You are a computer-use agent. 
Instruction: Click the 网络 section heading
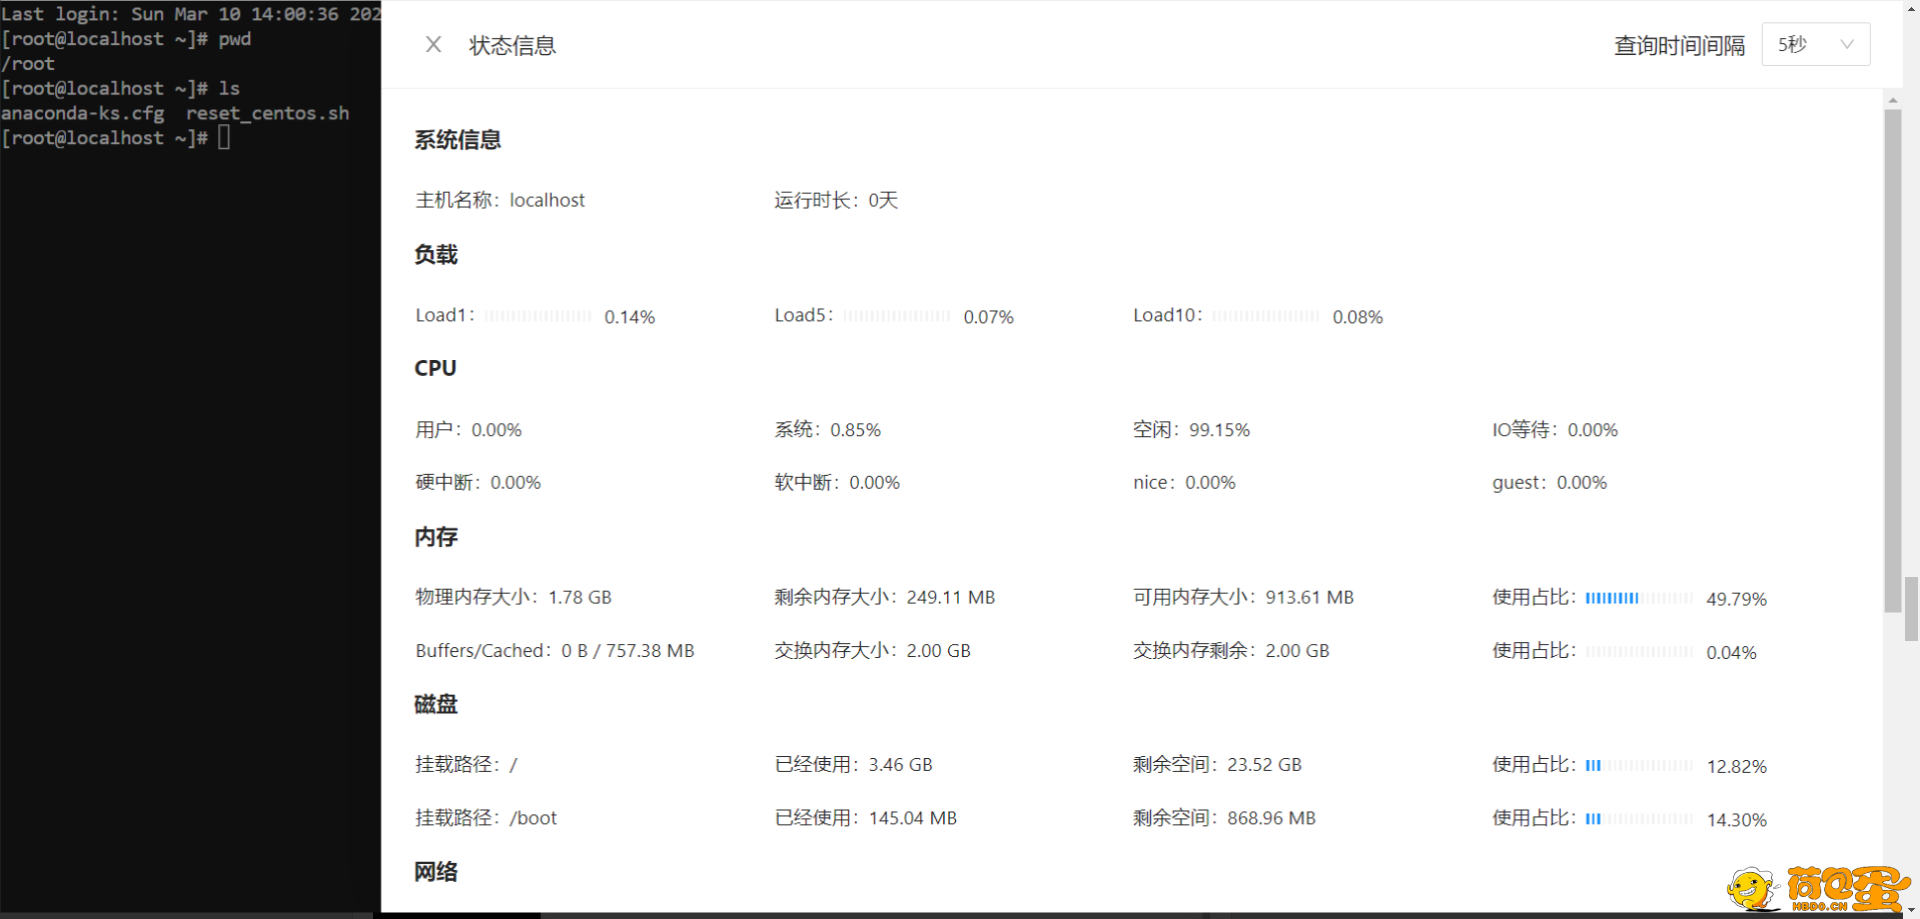tap(436, 872)
